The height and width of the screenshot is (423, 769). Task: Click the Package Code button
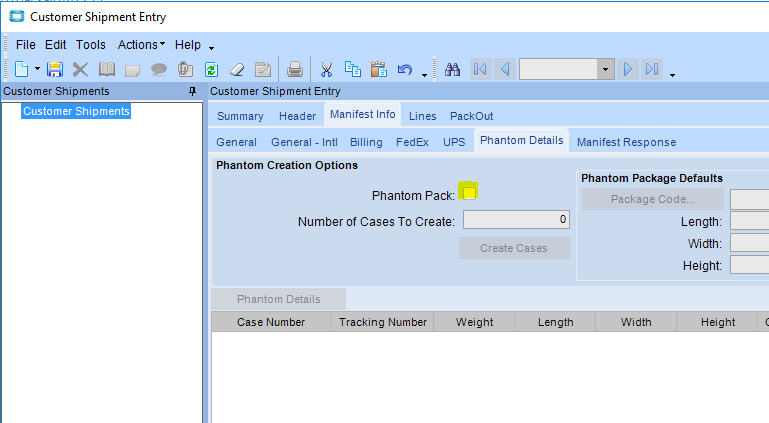point(653,199)
